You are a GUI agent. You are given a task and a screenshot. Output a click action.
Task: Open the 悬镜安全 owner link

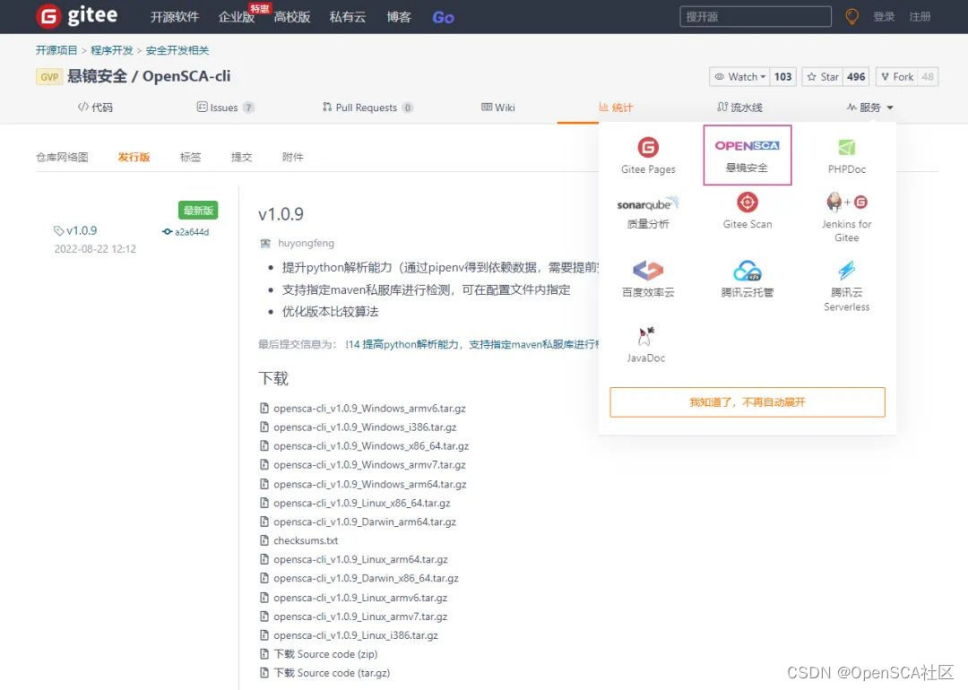pos(97,77)
